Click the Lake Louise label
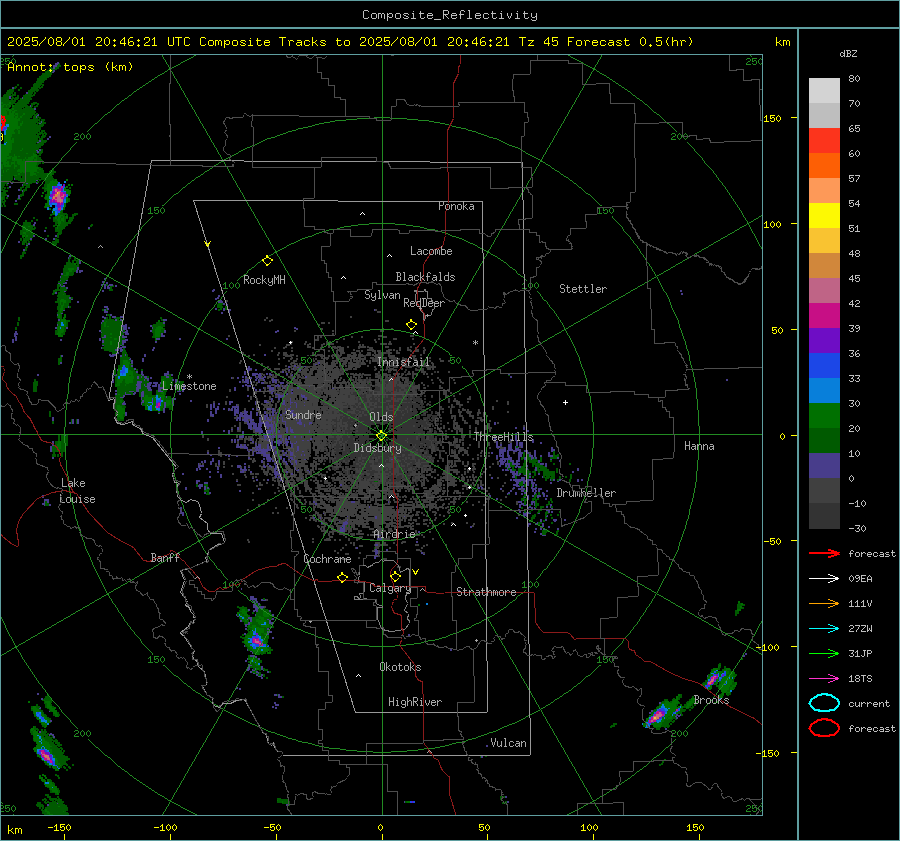 coord(77,491)
